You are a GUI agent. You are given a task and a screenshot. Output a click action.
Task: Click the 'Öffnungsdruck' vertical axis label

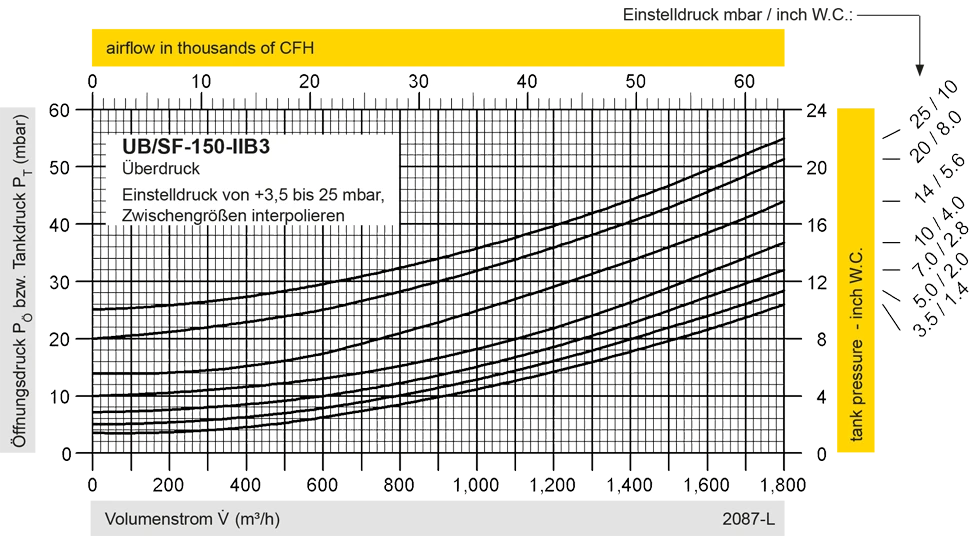coord(19,280)
